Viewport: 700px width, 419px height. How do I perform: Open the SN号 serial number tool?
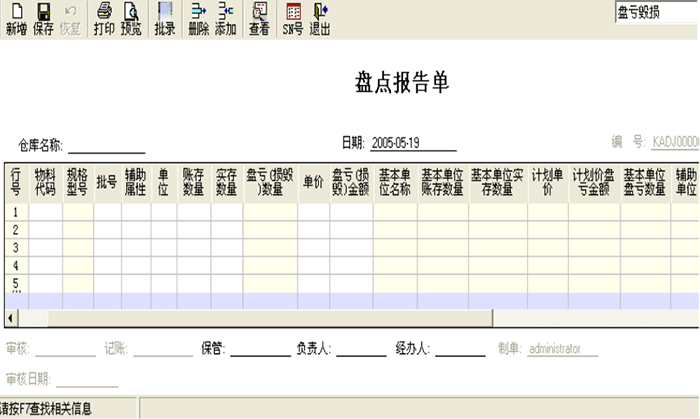pyautogui.click(x=292, y=14)
